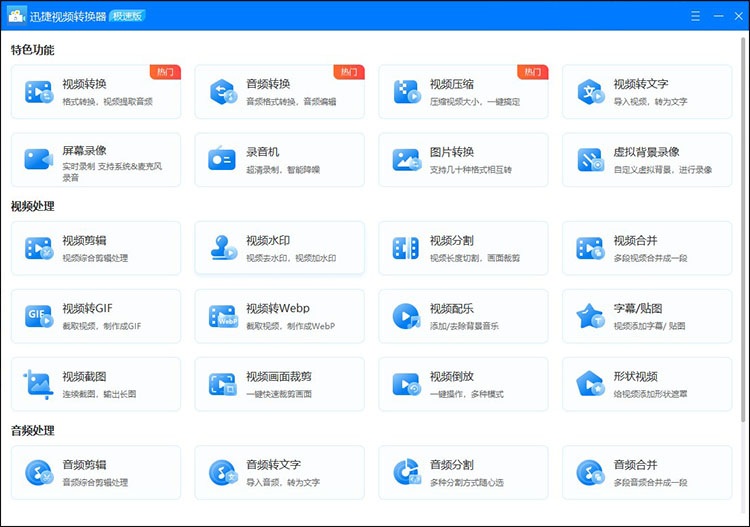The height and width of the screenshot is (527, 750).
Task: Click the 迅捷视频转换器 title text
Action: (67, 16)
